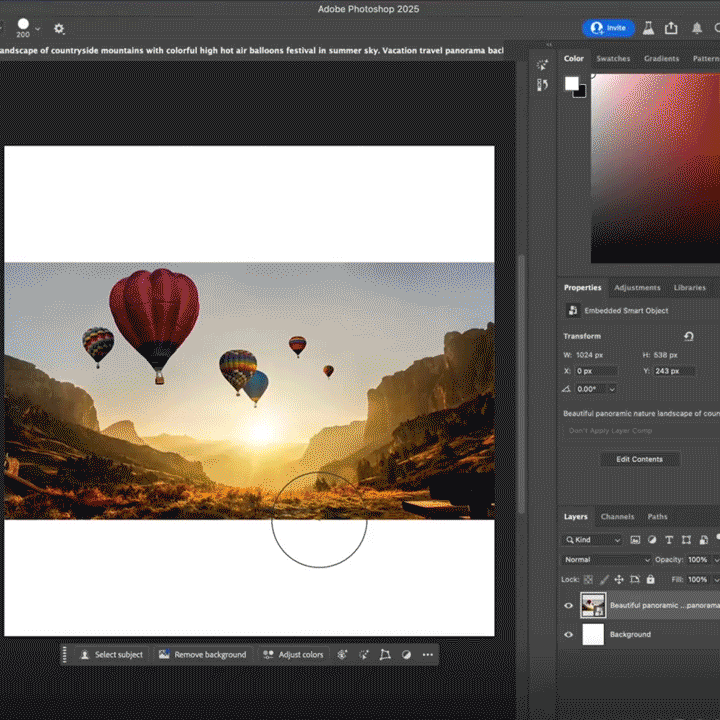Open the Normal blend mode dropdown

606,560
